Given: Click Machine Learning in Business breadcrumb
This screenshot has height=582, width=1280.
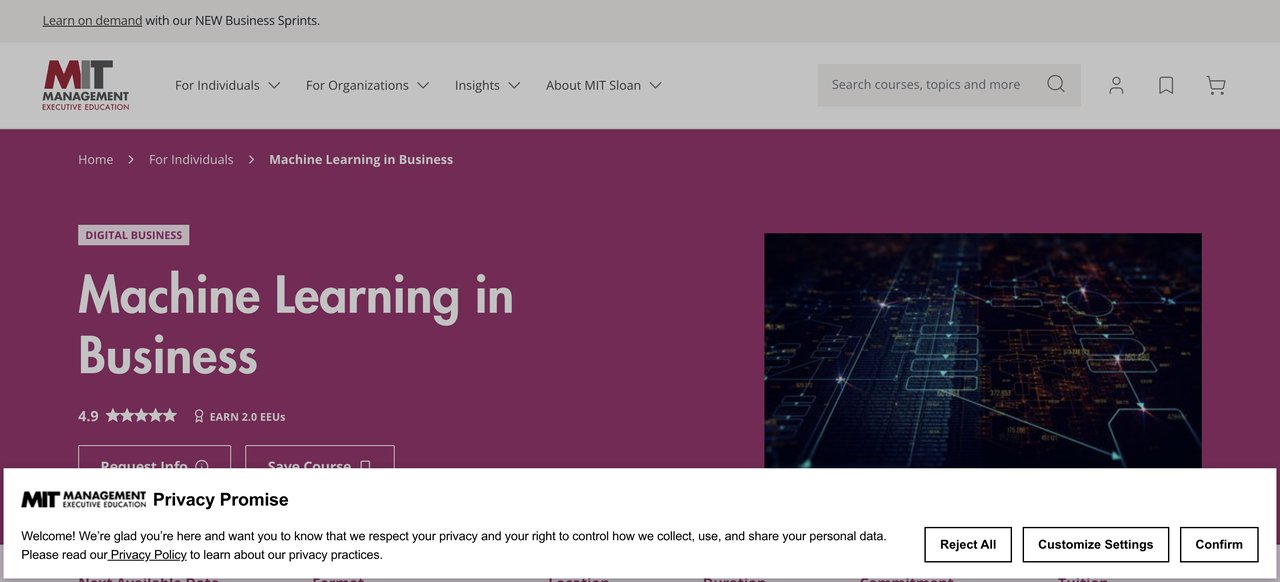Looking at the screenshot, I should tap(361, 159).
